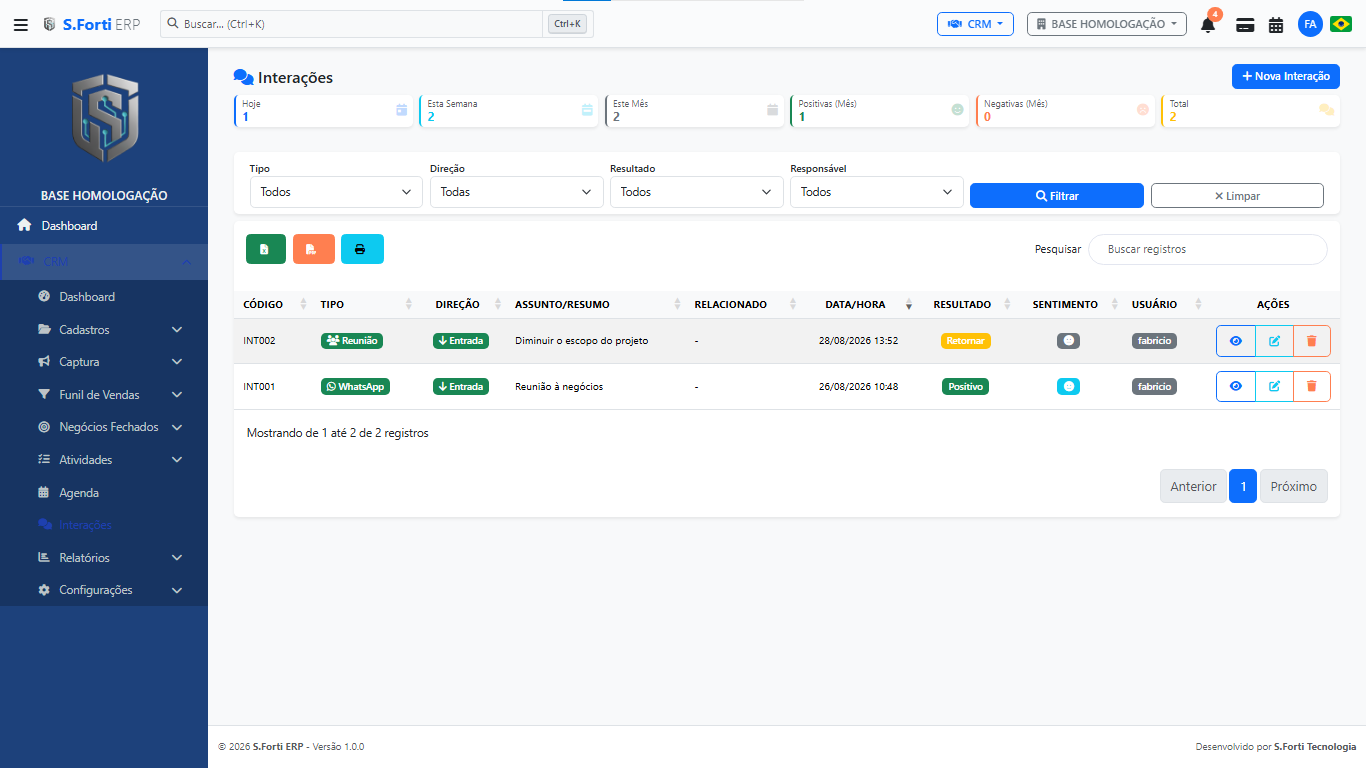Click subject 'Diminuir o escopo do projeto'

tap(581, 341)
